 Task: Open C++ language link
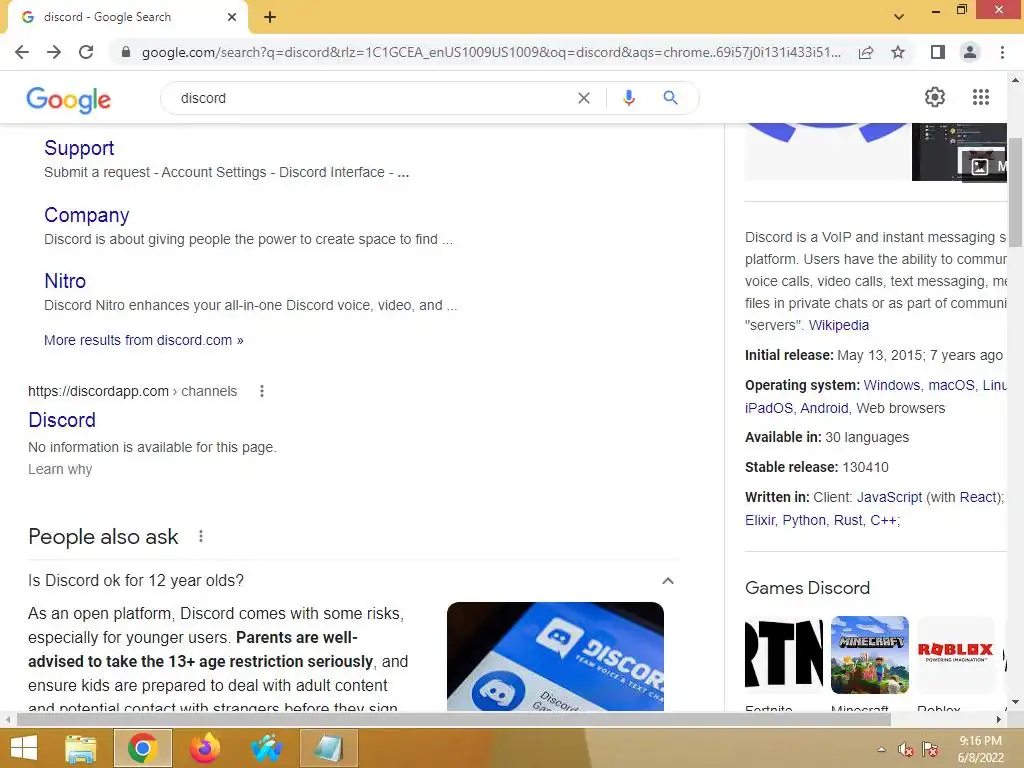coord(884,520)
